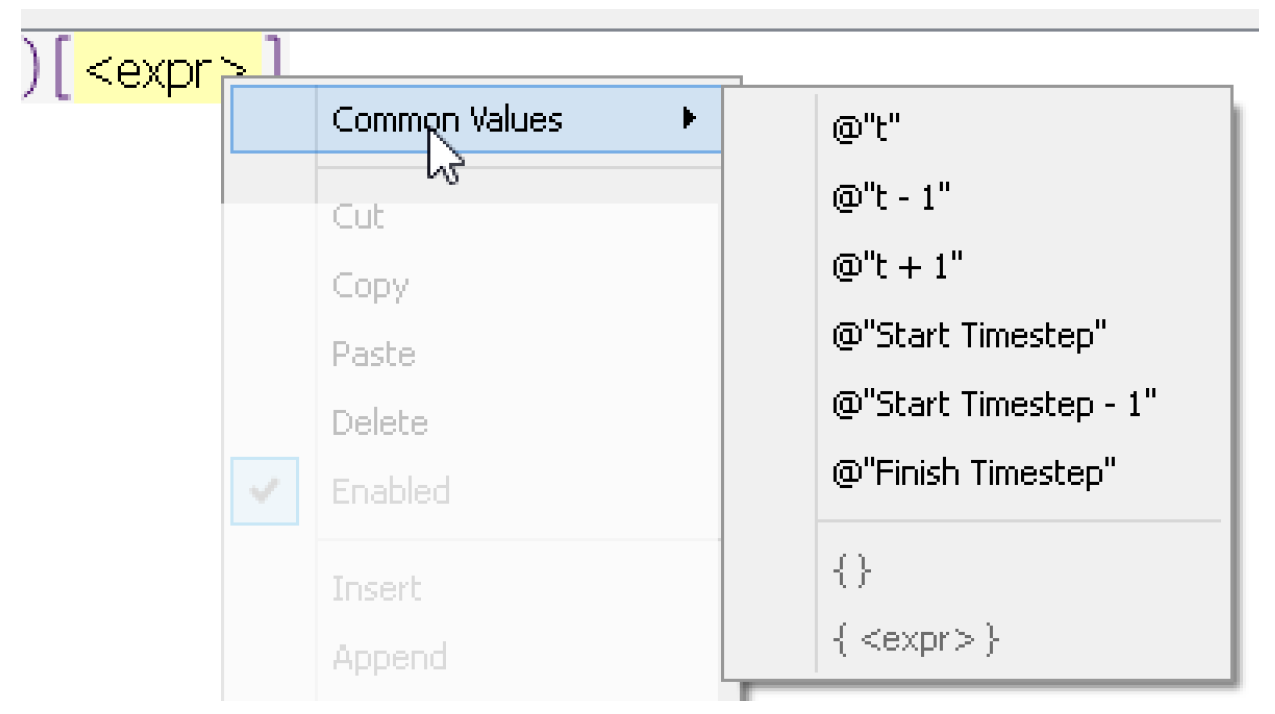Select @"Start Timestep" from the submenu

pos(969,335)
